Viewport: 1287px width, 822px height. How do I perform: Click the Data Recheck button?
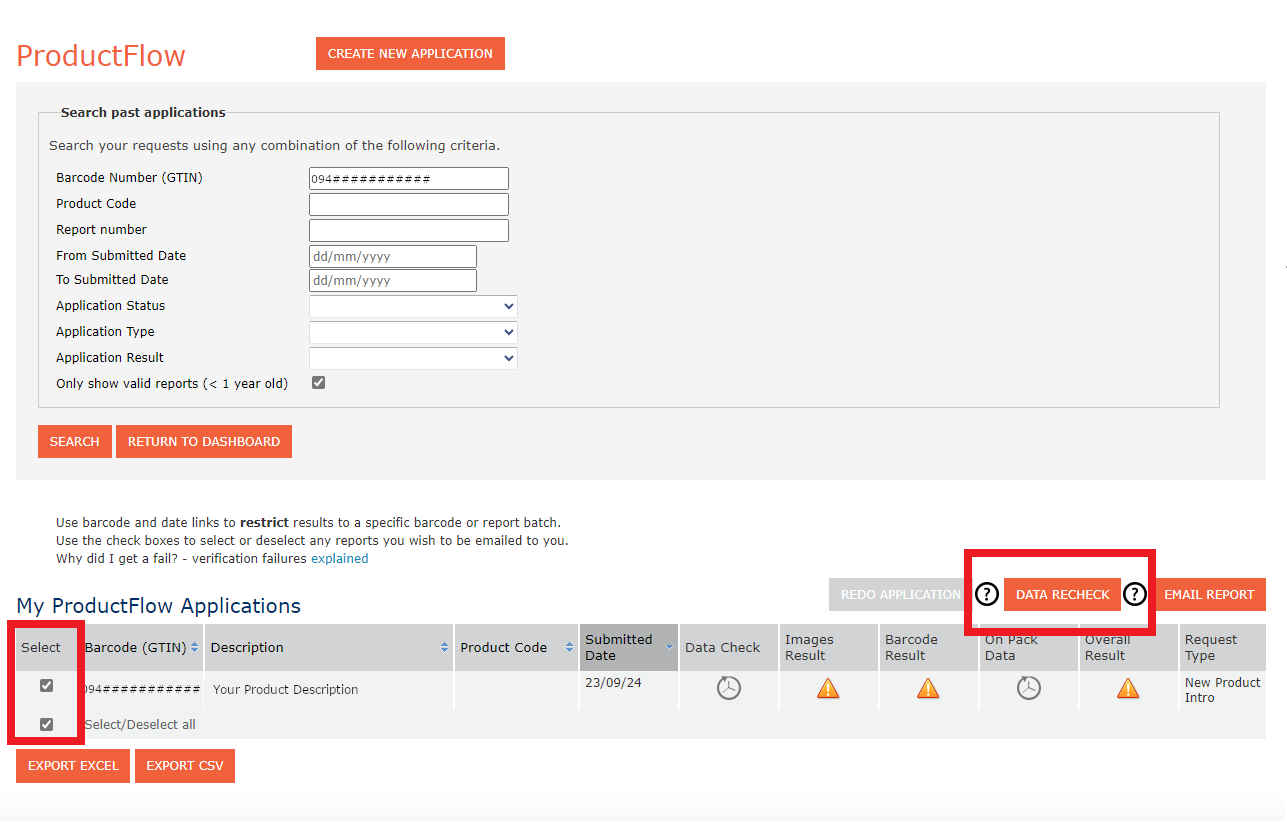pos(1063,595)
